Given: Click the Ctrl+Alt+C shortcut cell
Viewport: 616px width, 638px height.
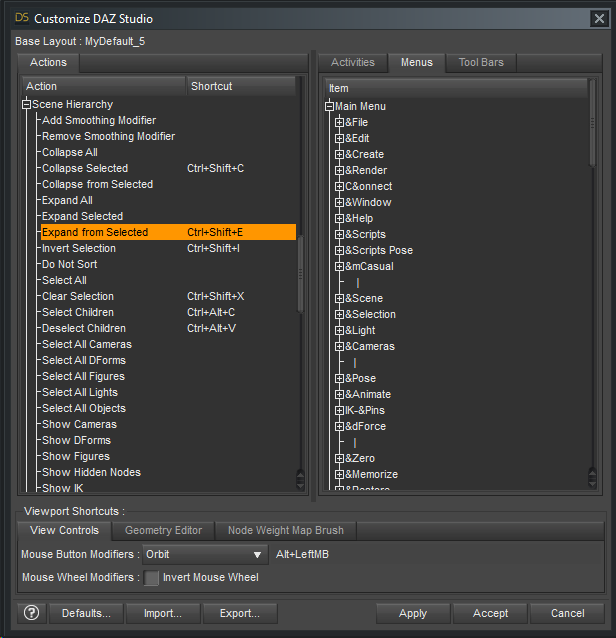Looking at the screenshot, I should [x=211, y=312].
